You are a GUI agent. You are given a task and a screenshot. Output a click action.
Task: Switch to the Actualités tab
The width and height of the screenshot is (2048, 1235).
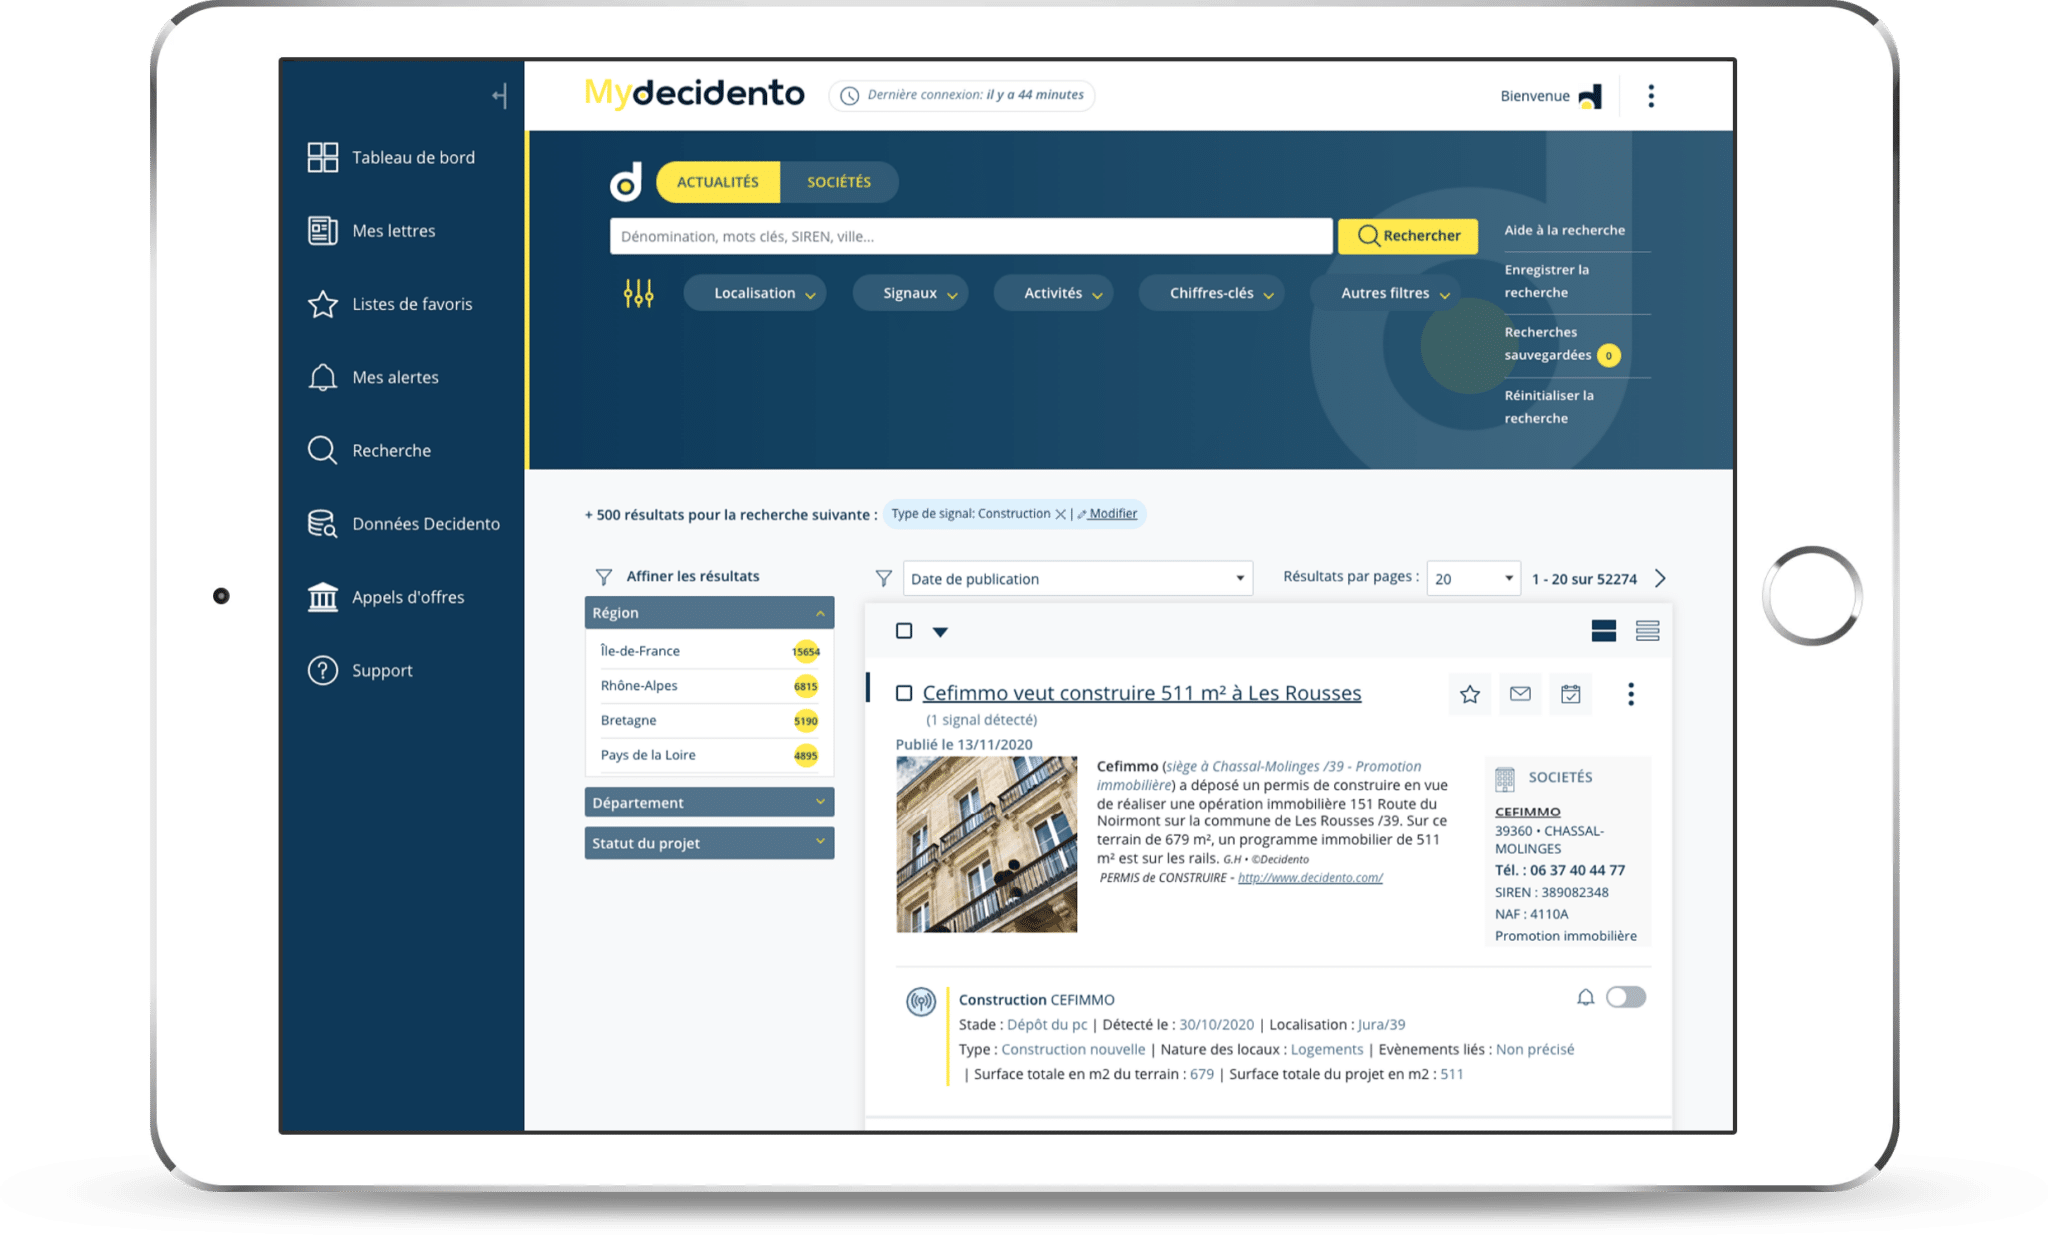718,182
